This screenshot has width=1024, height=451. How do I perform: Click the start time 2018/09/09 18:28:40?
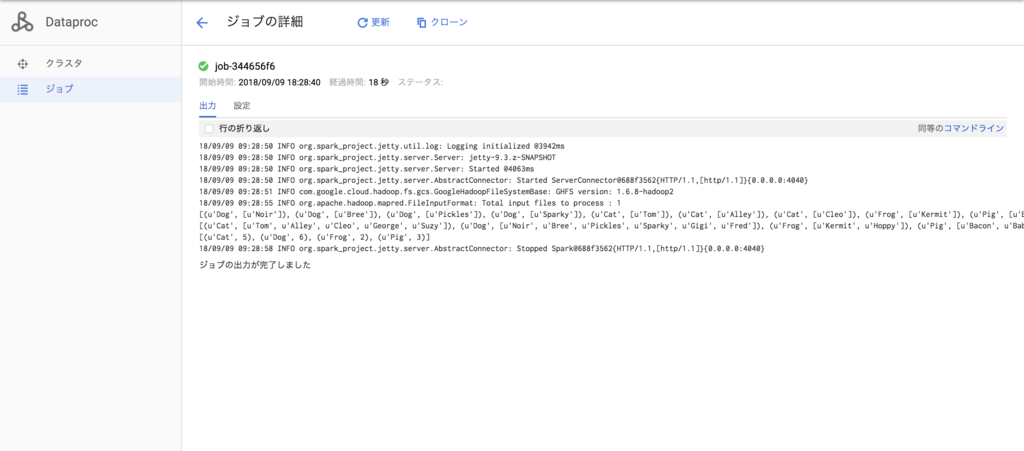[x=280, y=82]
